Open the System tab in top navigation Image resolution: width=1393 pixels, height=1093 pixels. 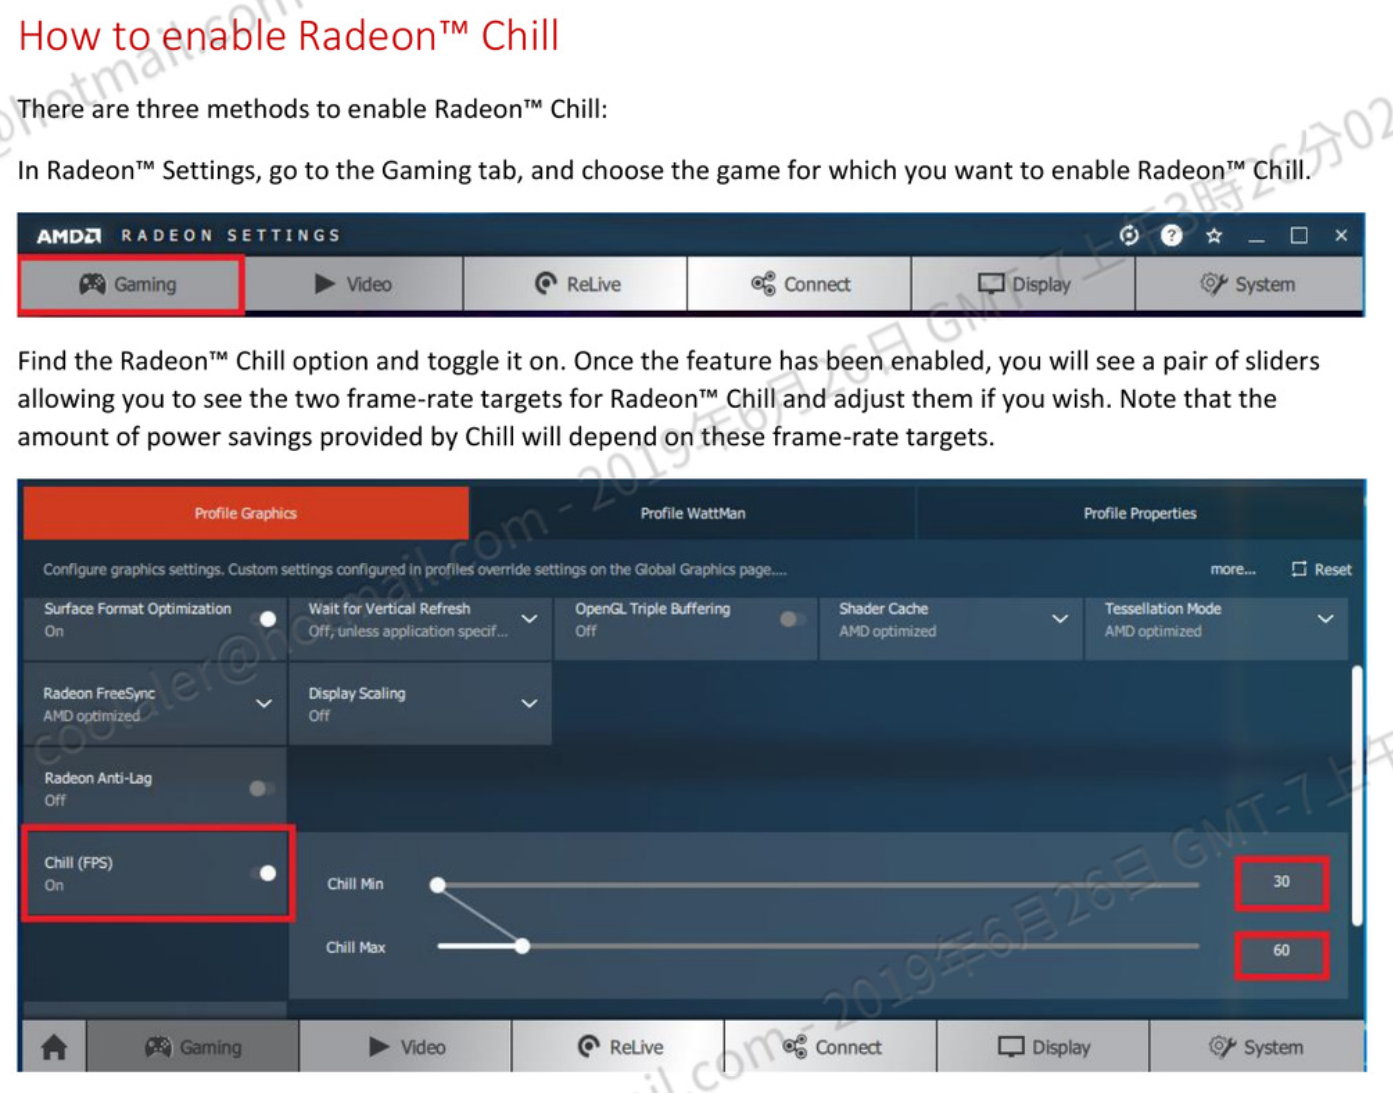[1248, 284]
